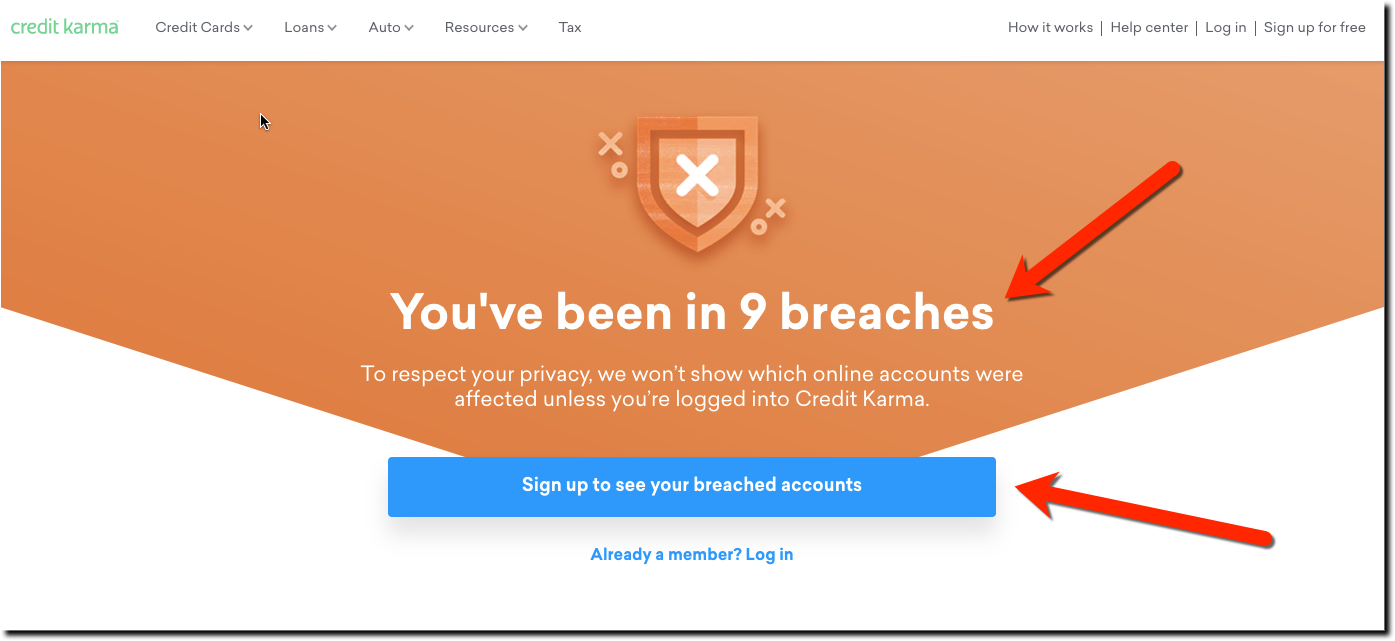Viewport: 1395px width, 641px height.
Task: Go to the Tax page
Action: [570, 27]
